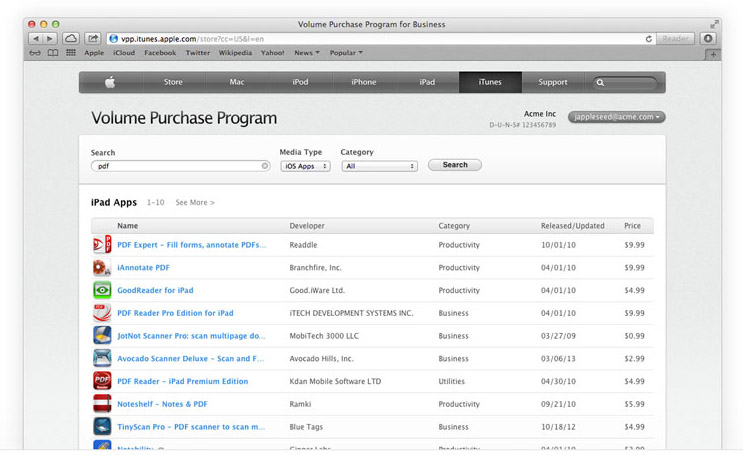The image size is (743, 455).
Task: Open Noteshelf – Notes & PDF link
Action: (x=162, y=404)
